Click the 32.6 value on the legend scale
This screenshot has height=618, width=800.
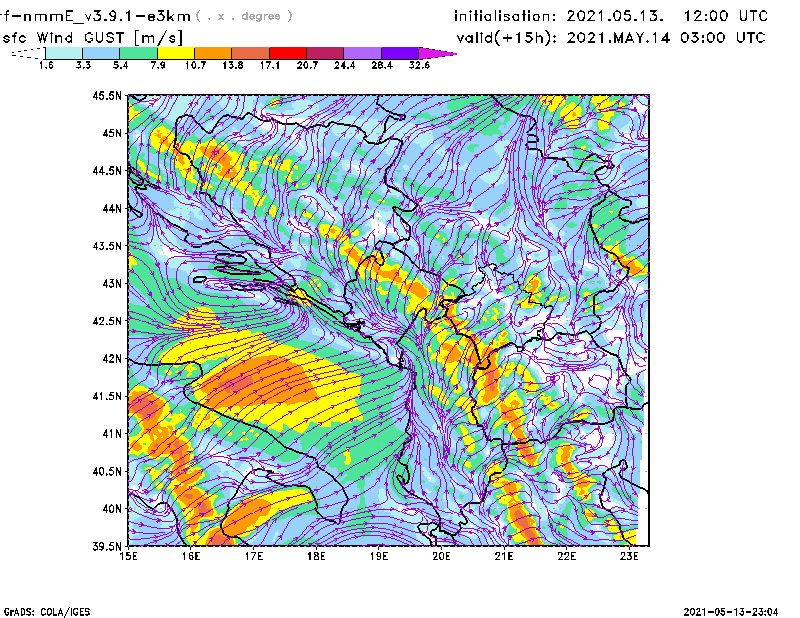[419, 65]
